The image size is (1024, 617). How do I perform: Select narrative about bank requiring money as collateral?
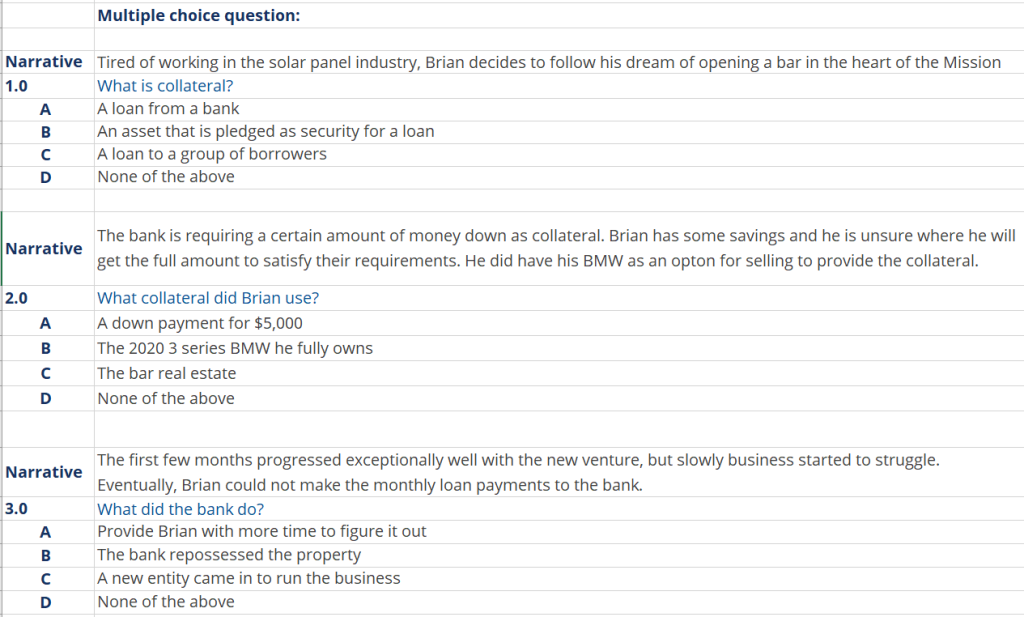(x=555, y=248)
